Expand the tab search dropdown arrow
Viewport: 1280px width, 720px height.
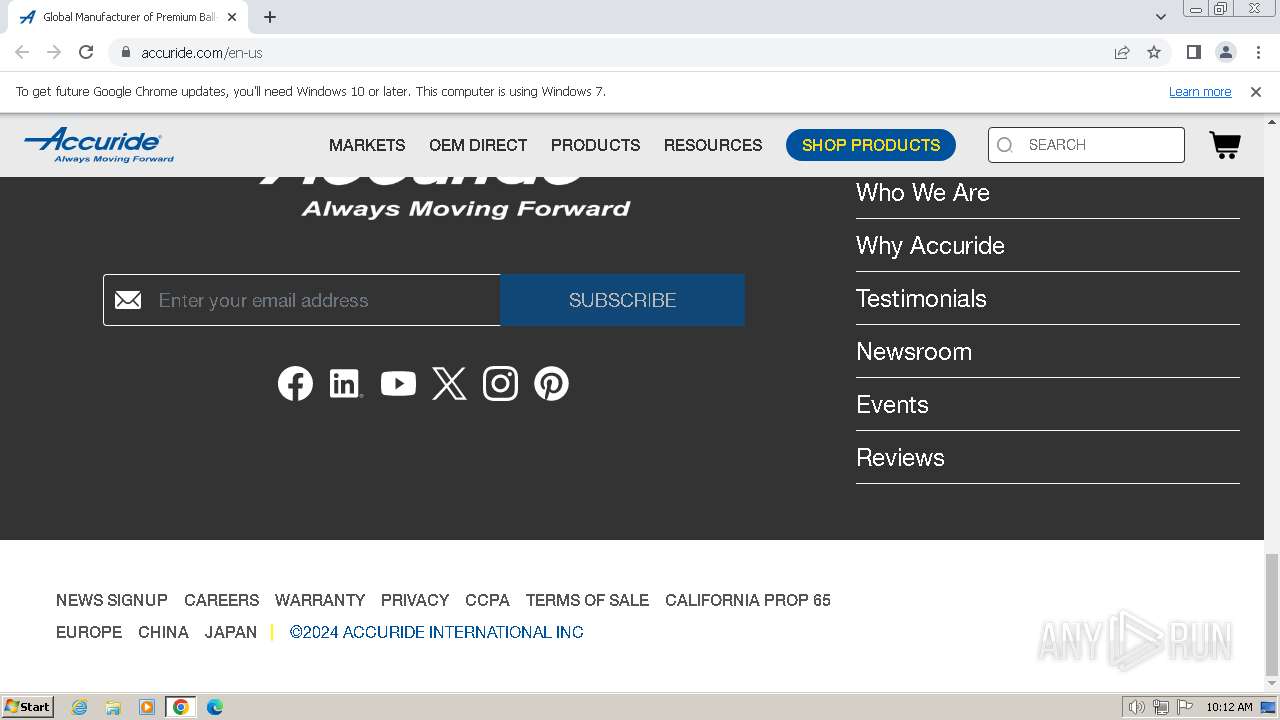[x=1161, y=17]
